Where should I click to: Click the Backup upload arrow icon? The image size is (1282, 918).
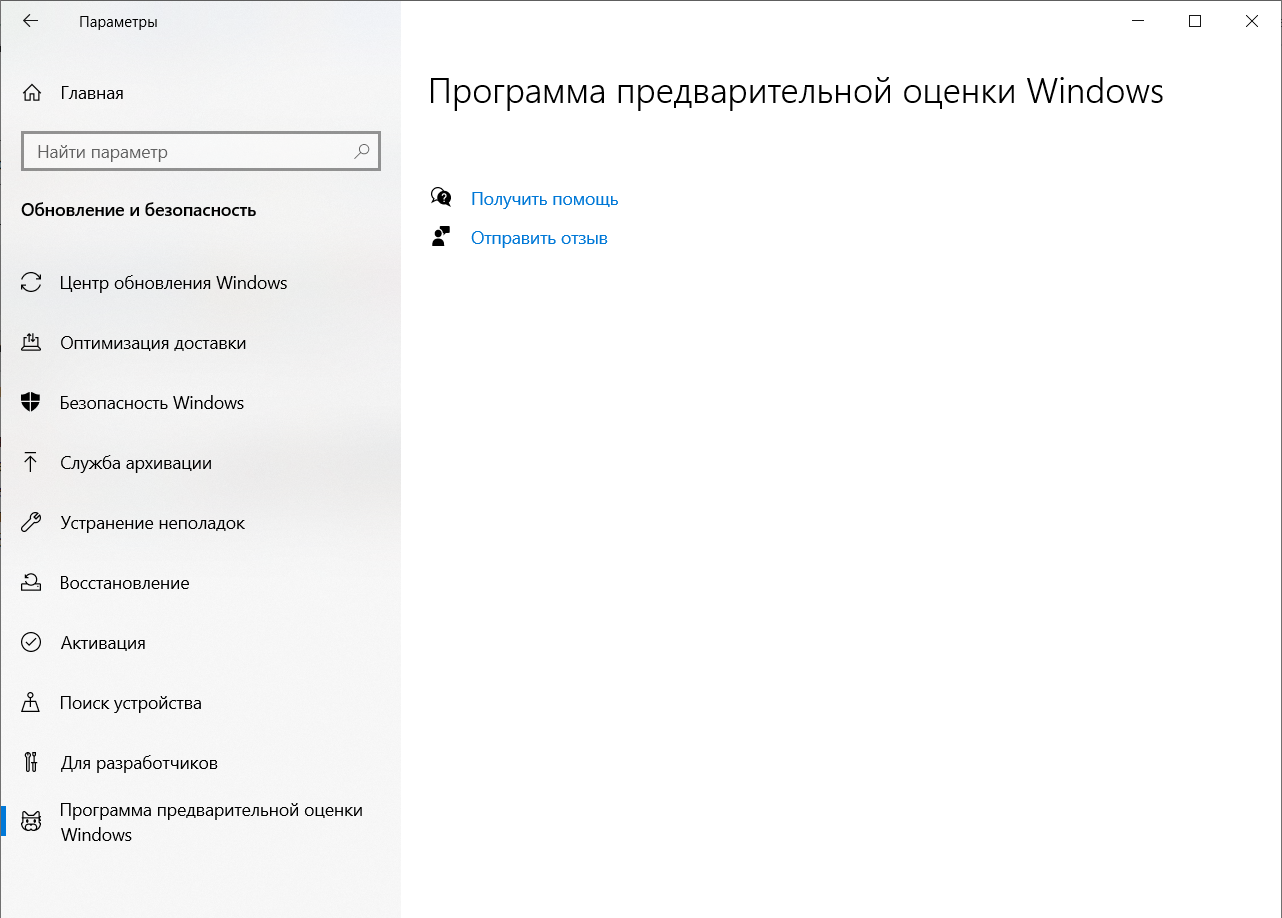(31, 463)
